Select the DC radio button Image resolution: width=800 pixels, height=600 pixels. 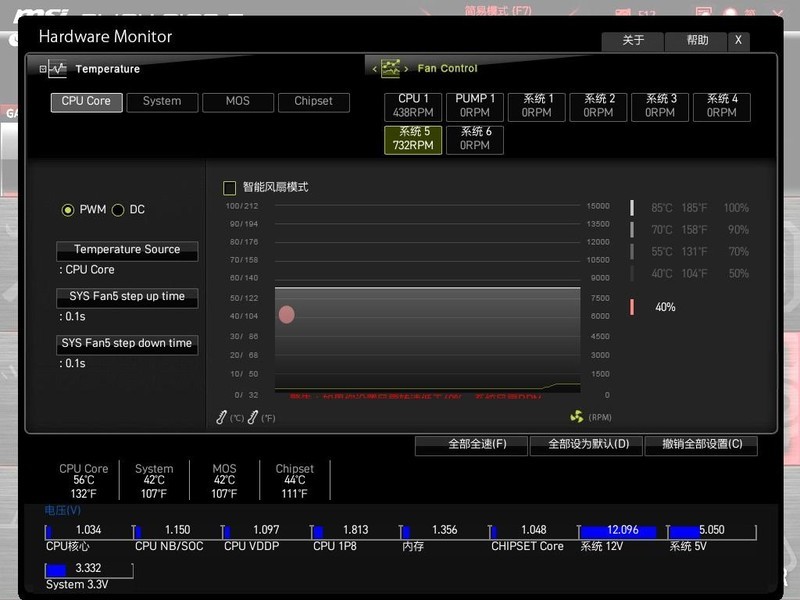pyautogui.click(x=118, y=210)
